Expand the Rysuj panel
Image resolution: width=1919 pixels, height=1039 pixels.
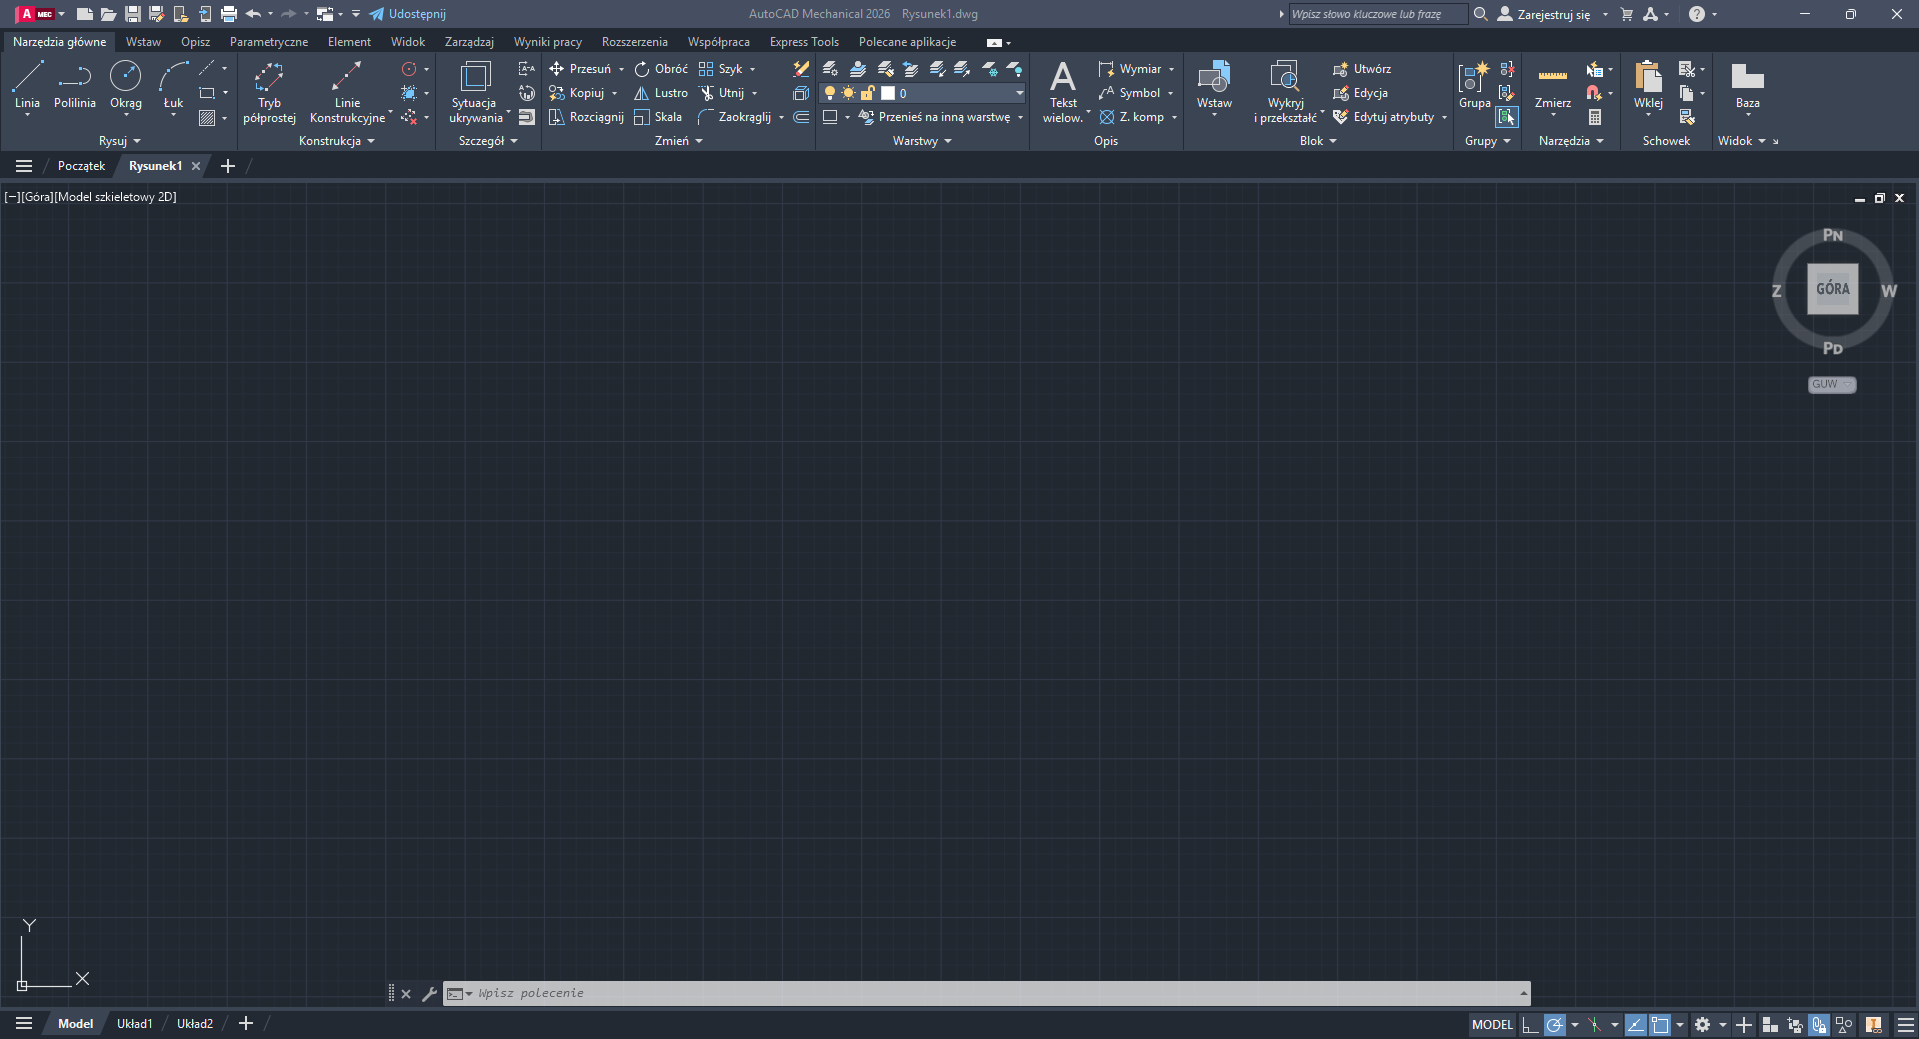[120, 141]
